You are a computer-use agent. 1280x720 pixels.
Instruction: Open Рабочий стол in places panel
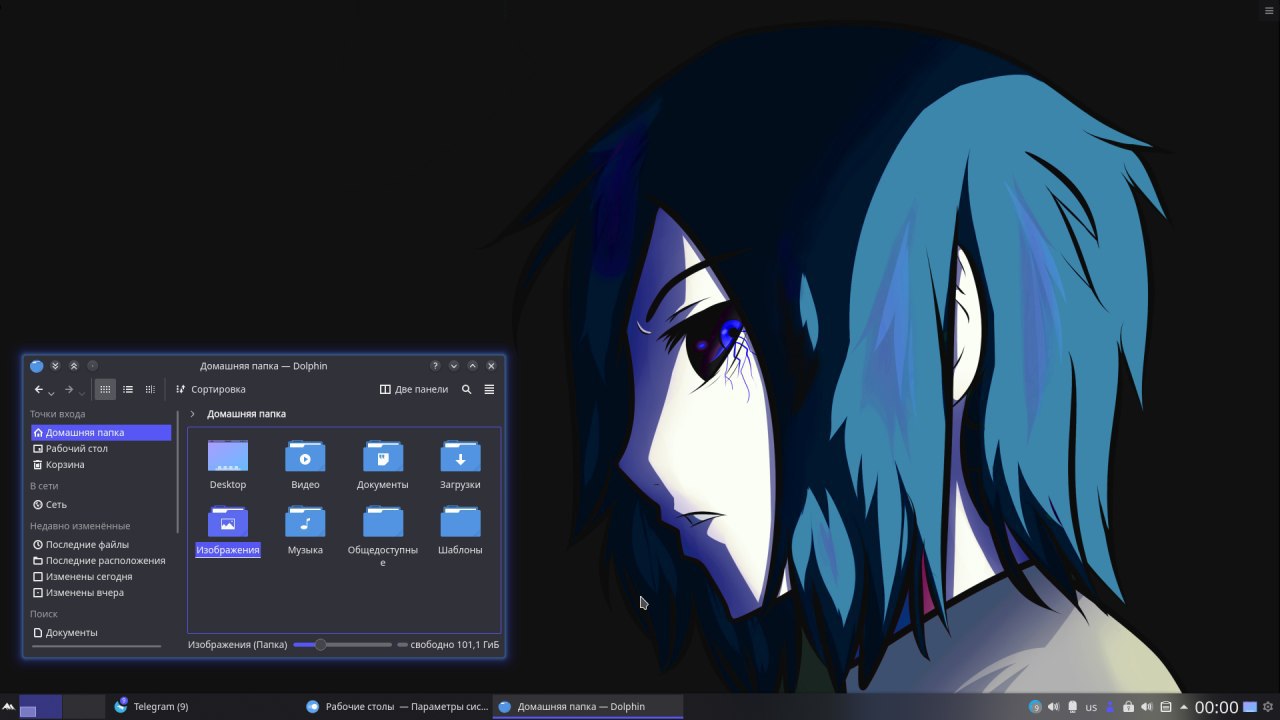(101, 449)
